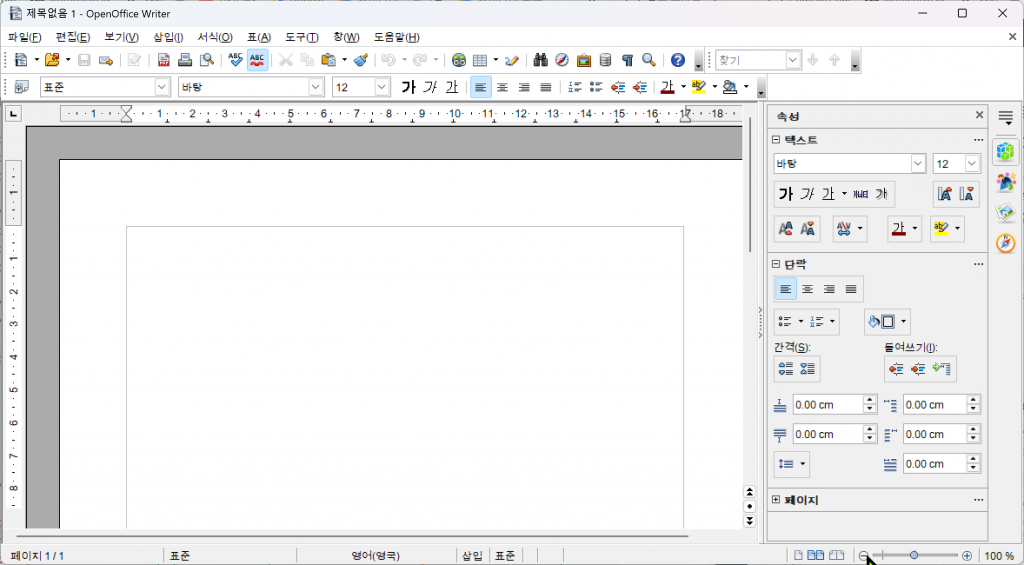The width and height of the screenshot is (1024, 565).
Task: Open font color dropdown arrow in toolbar
Action: click(x=683, y=87)
